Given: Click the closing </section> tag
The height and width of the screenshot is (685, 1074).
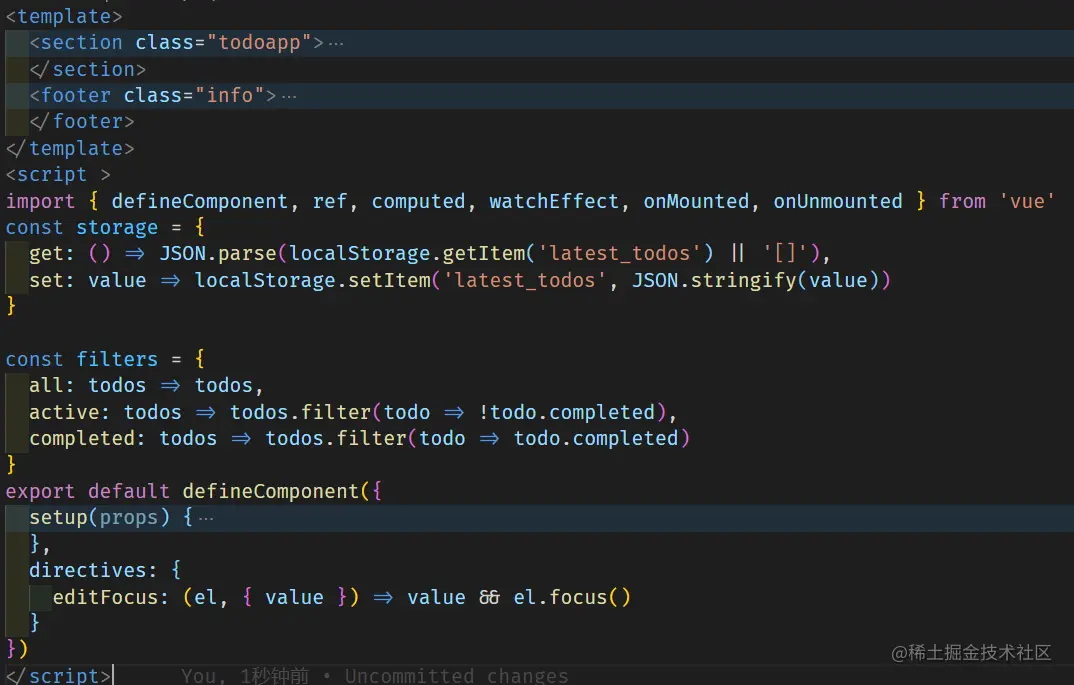Looking at the screenshot, I should point(88,69).
